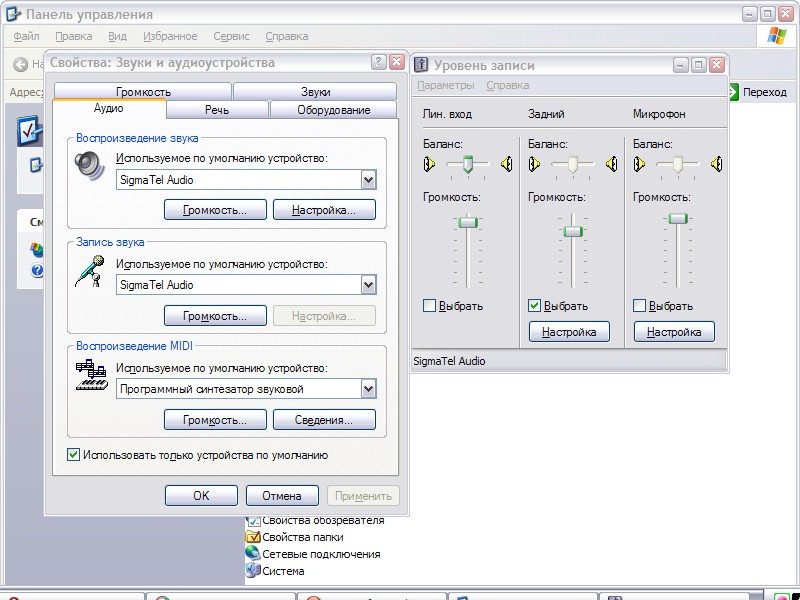Click the Настройка button under Микрофон
The width and height of the screenshot is (800, 600).
[x=674, y=332]
